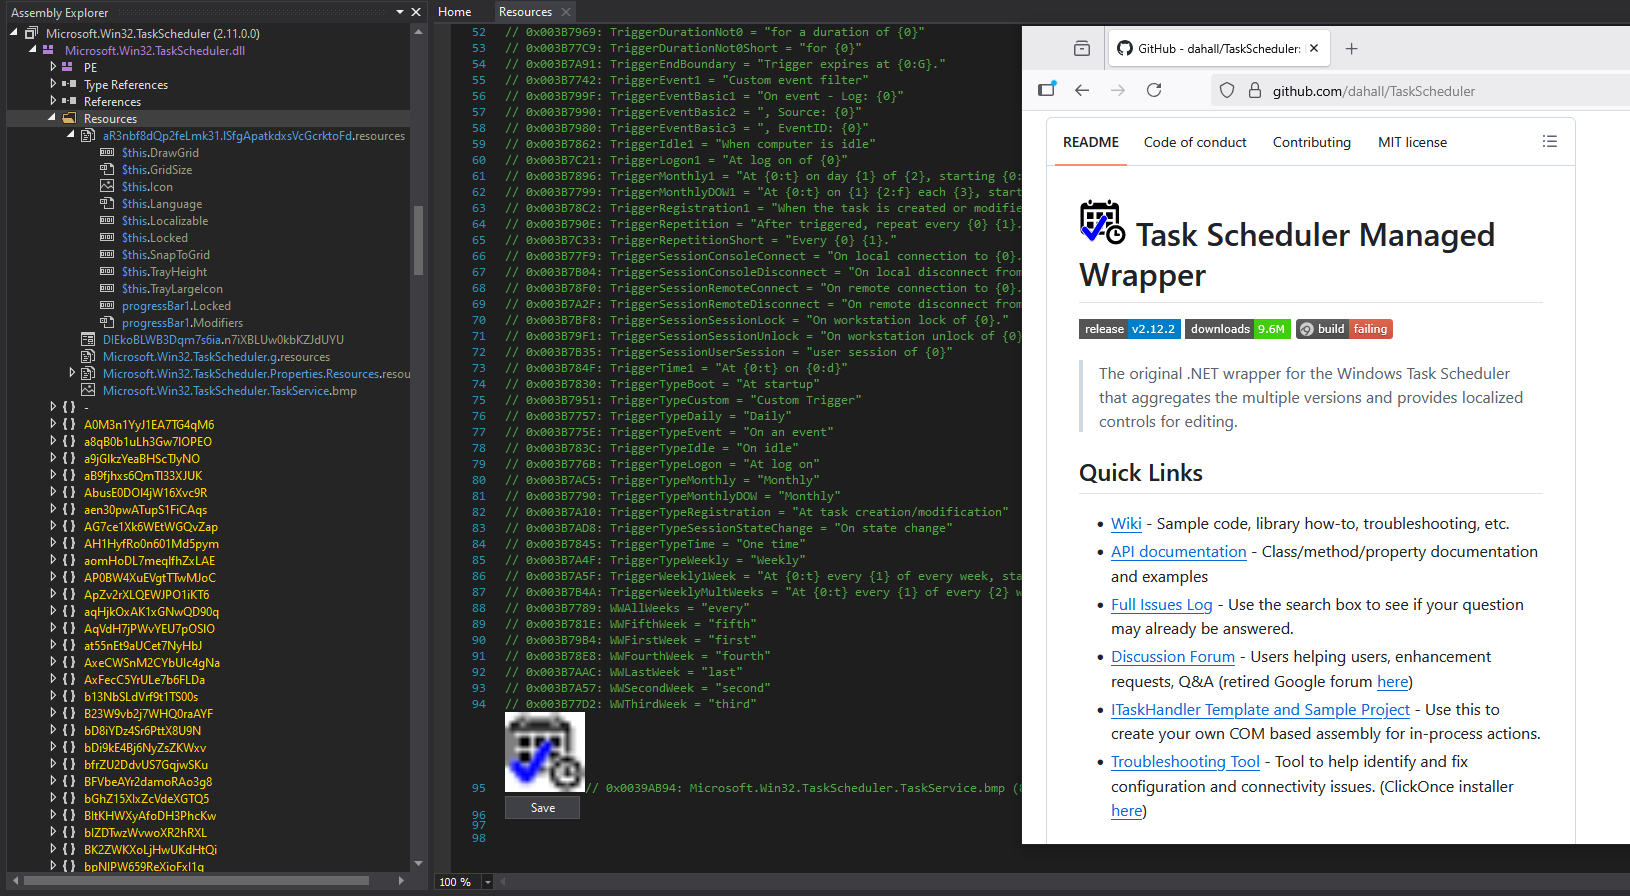1630x896 pixels.
Task: Close the Assembly Explorer panel
Action: point(416,12)
